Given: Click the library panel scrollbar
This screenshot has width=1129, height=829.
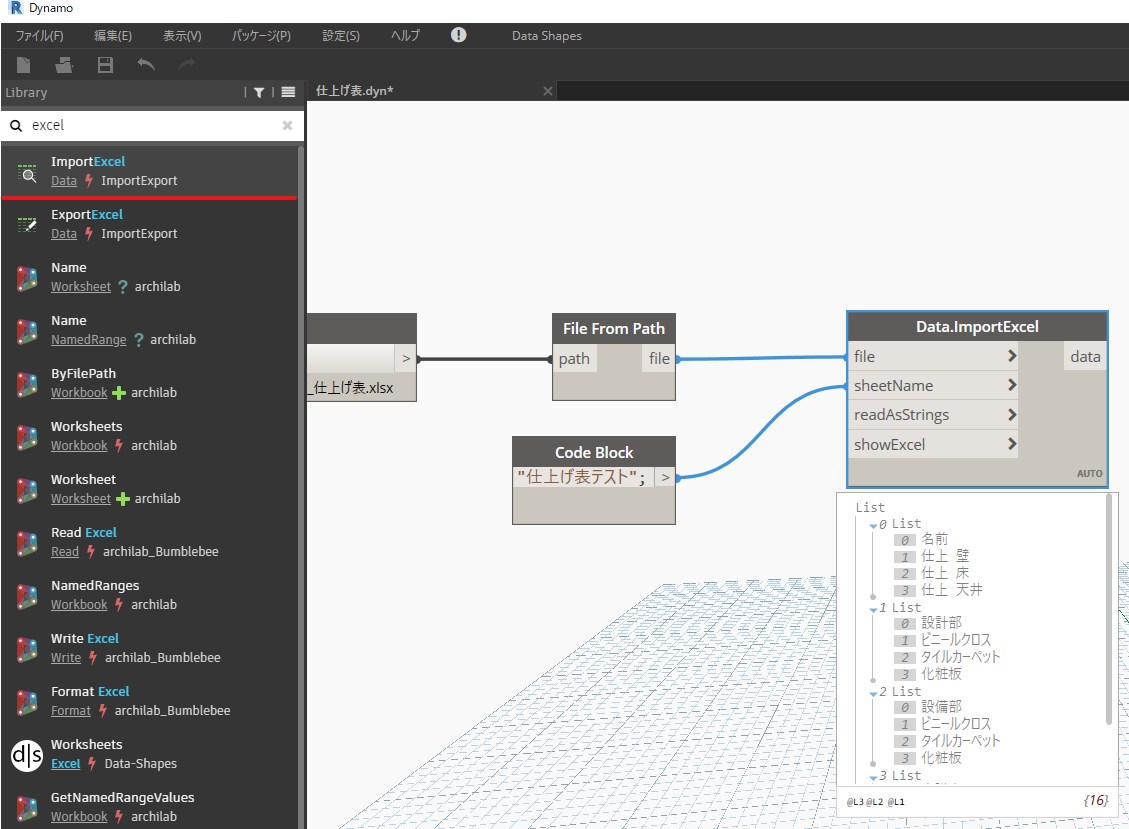Looking at the screenshot, I should click(x=300, y=488).
